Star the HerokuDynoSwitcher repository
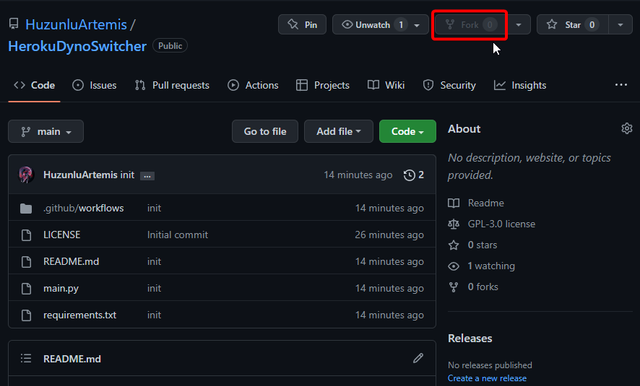Viewport: 640px width, 386px height. point(573,24)
